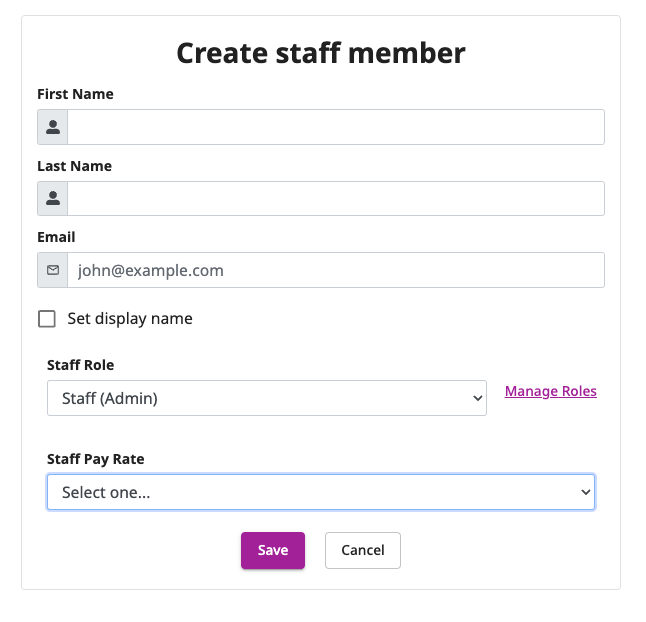646x622 pixels.
Task: Click the "Set display name" label text
Action: 130,319
